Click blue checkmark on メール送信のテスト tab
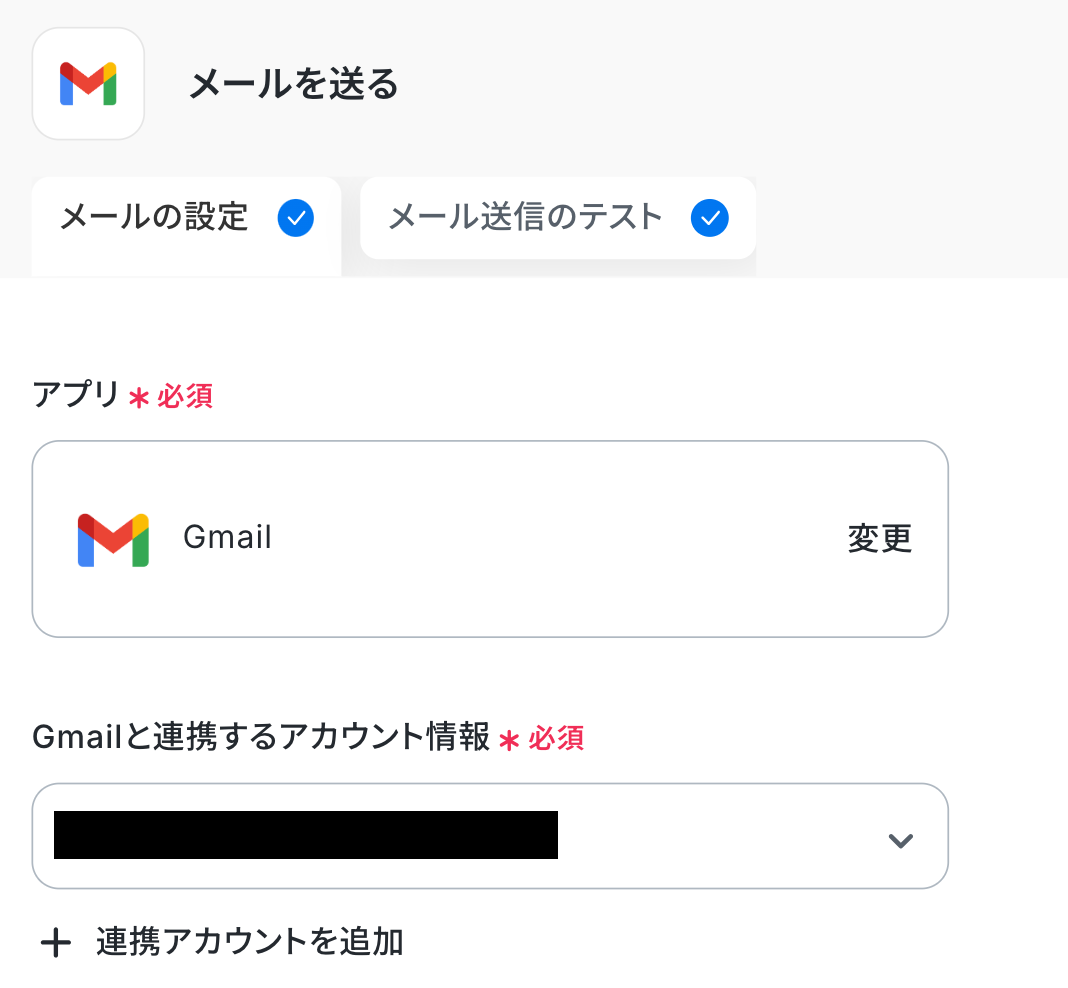1068x988 pixels. (x=709, y=218)
